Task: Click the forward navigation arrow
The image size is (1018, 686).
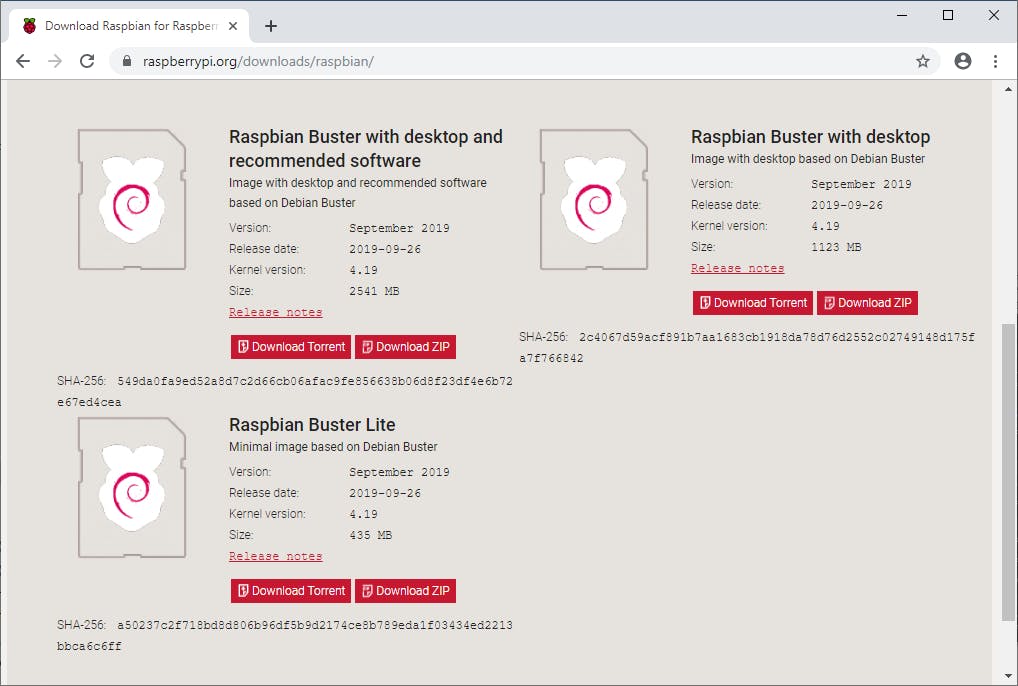Action: point(55,61)
